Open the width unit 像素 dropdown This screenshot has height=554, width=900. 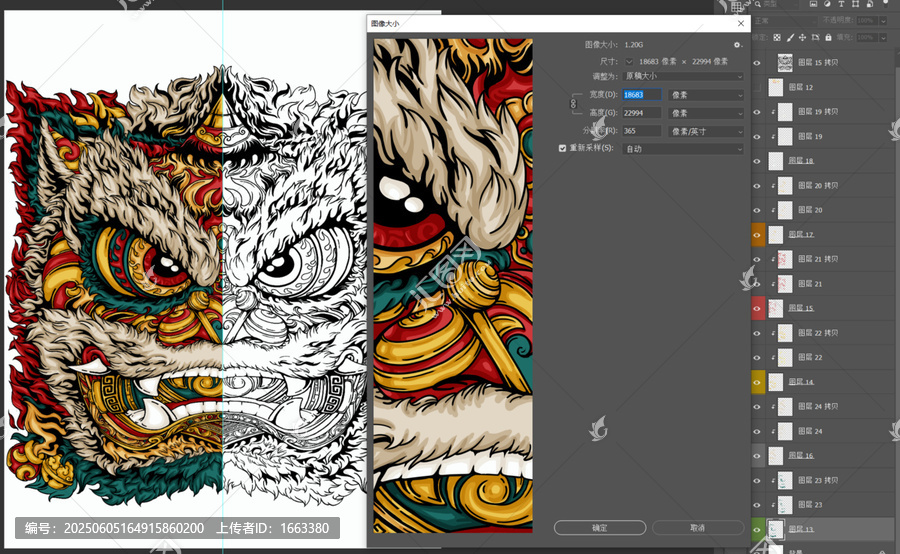pyautogui.click(x=706, y=95)
